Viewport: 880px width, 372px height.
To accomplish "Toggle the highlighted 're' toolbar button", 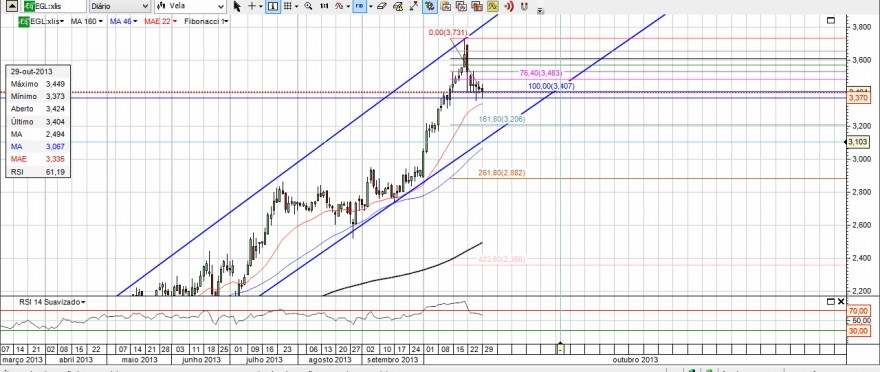I will pyautogui.click(x=359, y=6).
